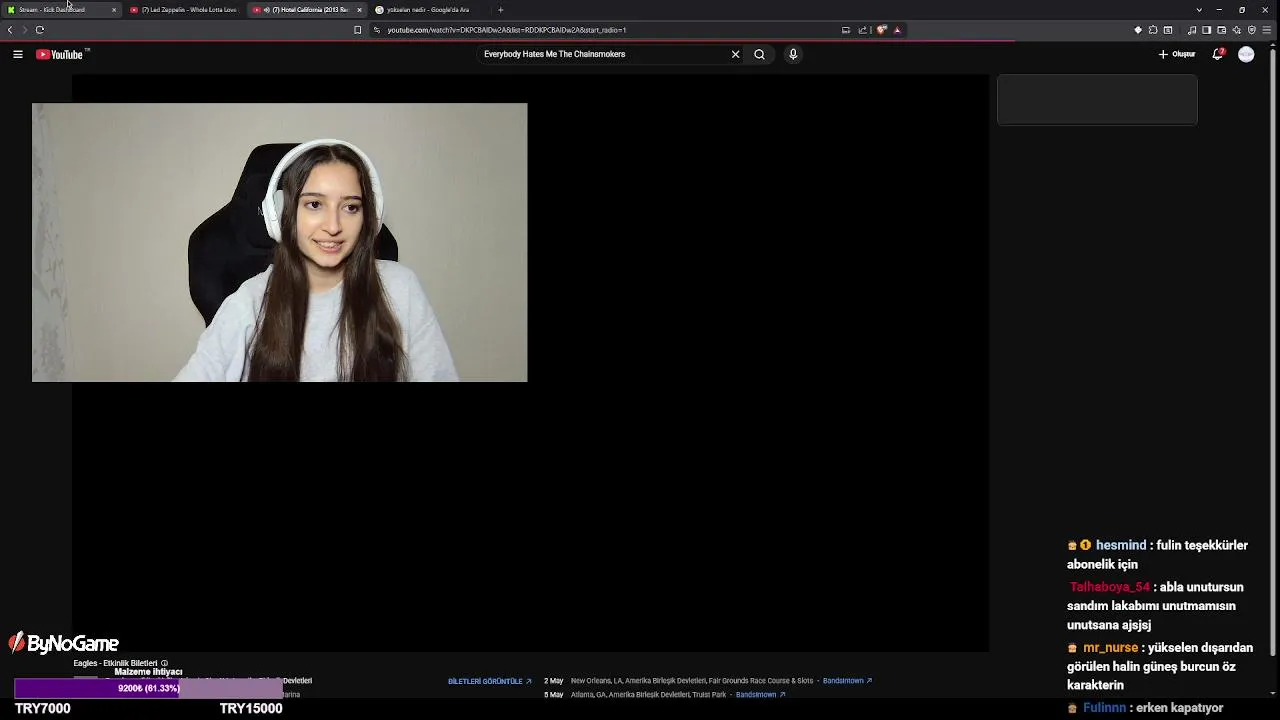Start voice search with microphone icon

[793, 54]
